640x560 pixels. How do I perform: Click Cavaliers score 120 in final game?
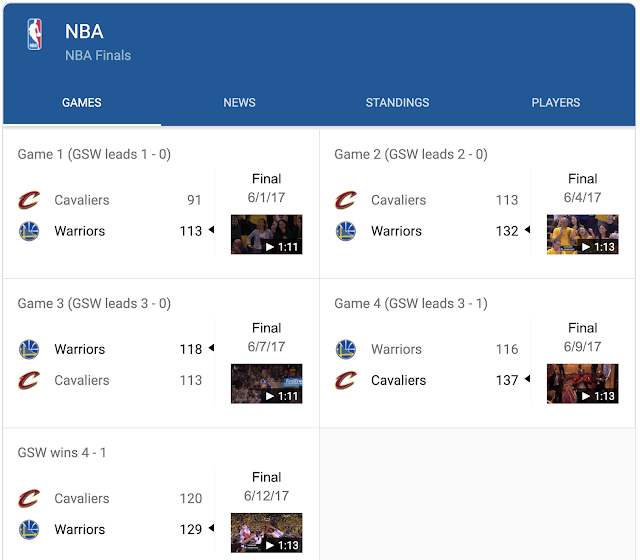191,498
